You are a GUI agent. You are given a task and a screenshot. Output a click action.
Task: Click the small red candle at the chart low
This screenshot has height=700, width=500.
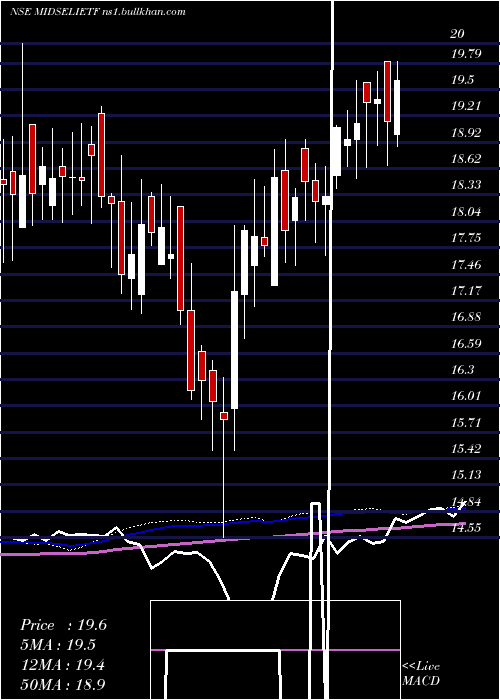224,416
